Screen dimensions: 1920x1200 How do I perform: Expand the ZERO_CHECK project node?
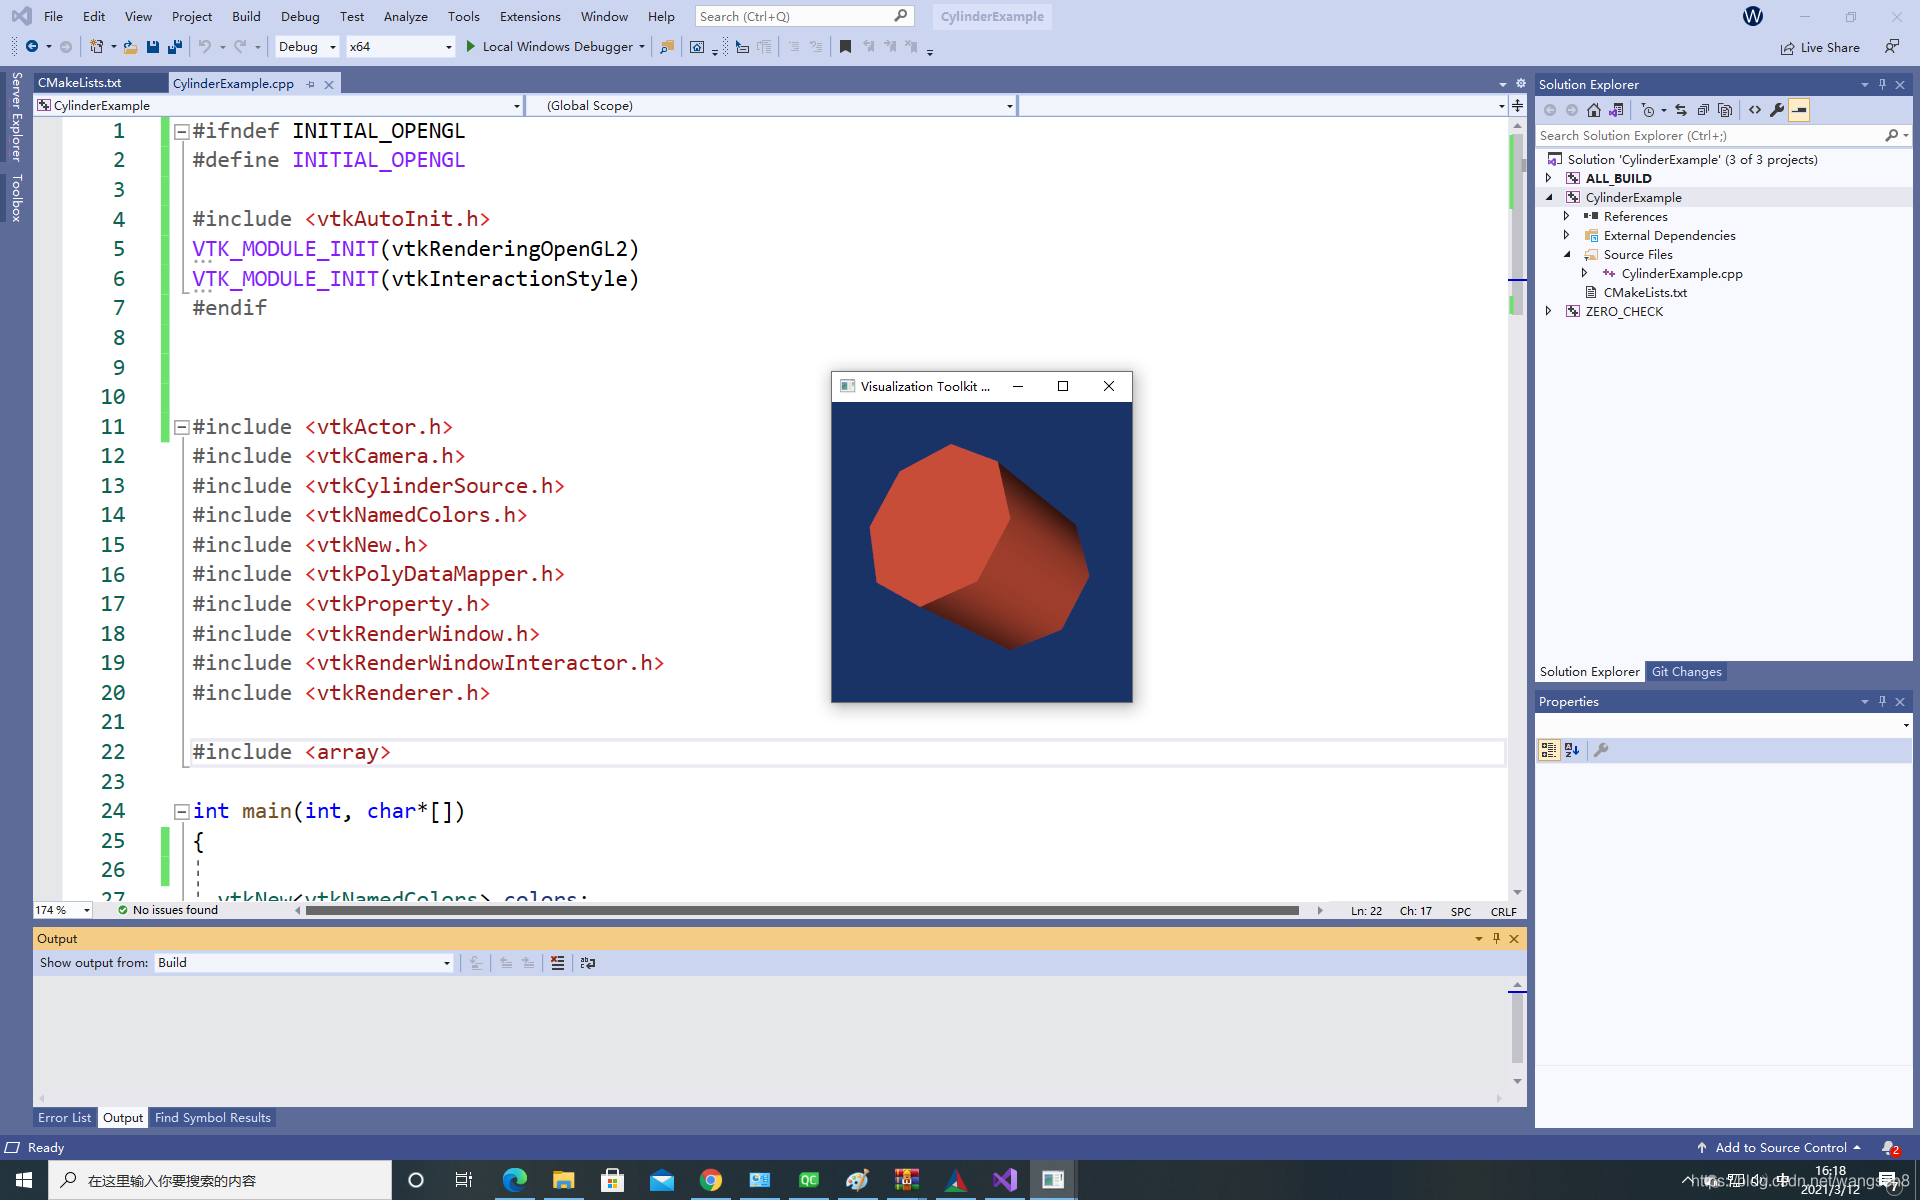tap(1549, 311)
